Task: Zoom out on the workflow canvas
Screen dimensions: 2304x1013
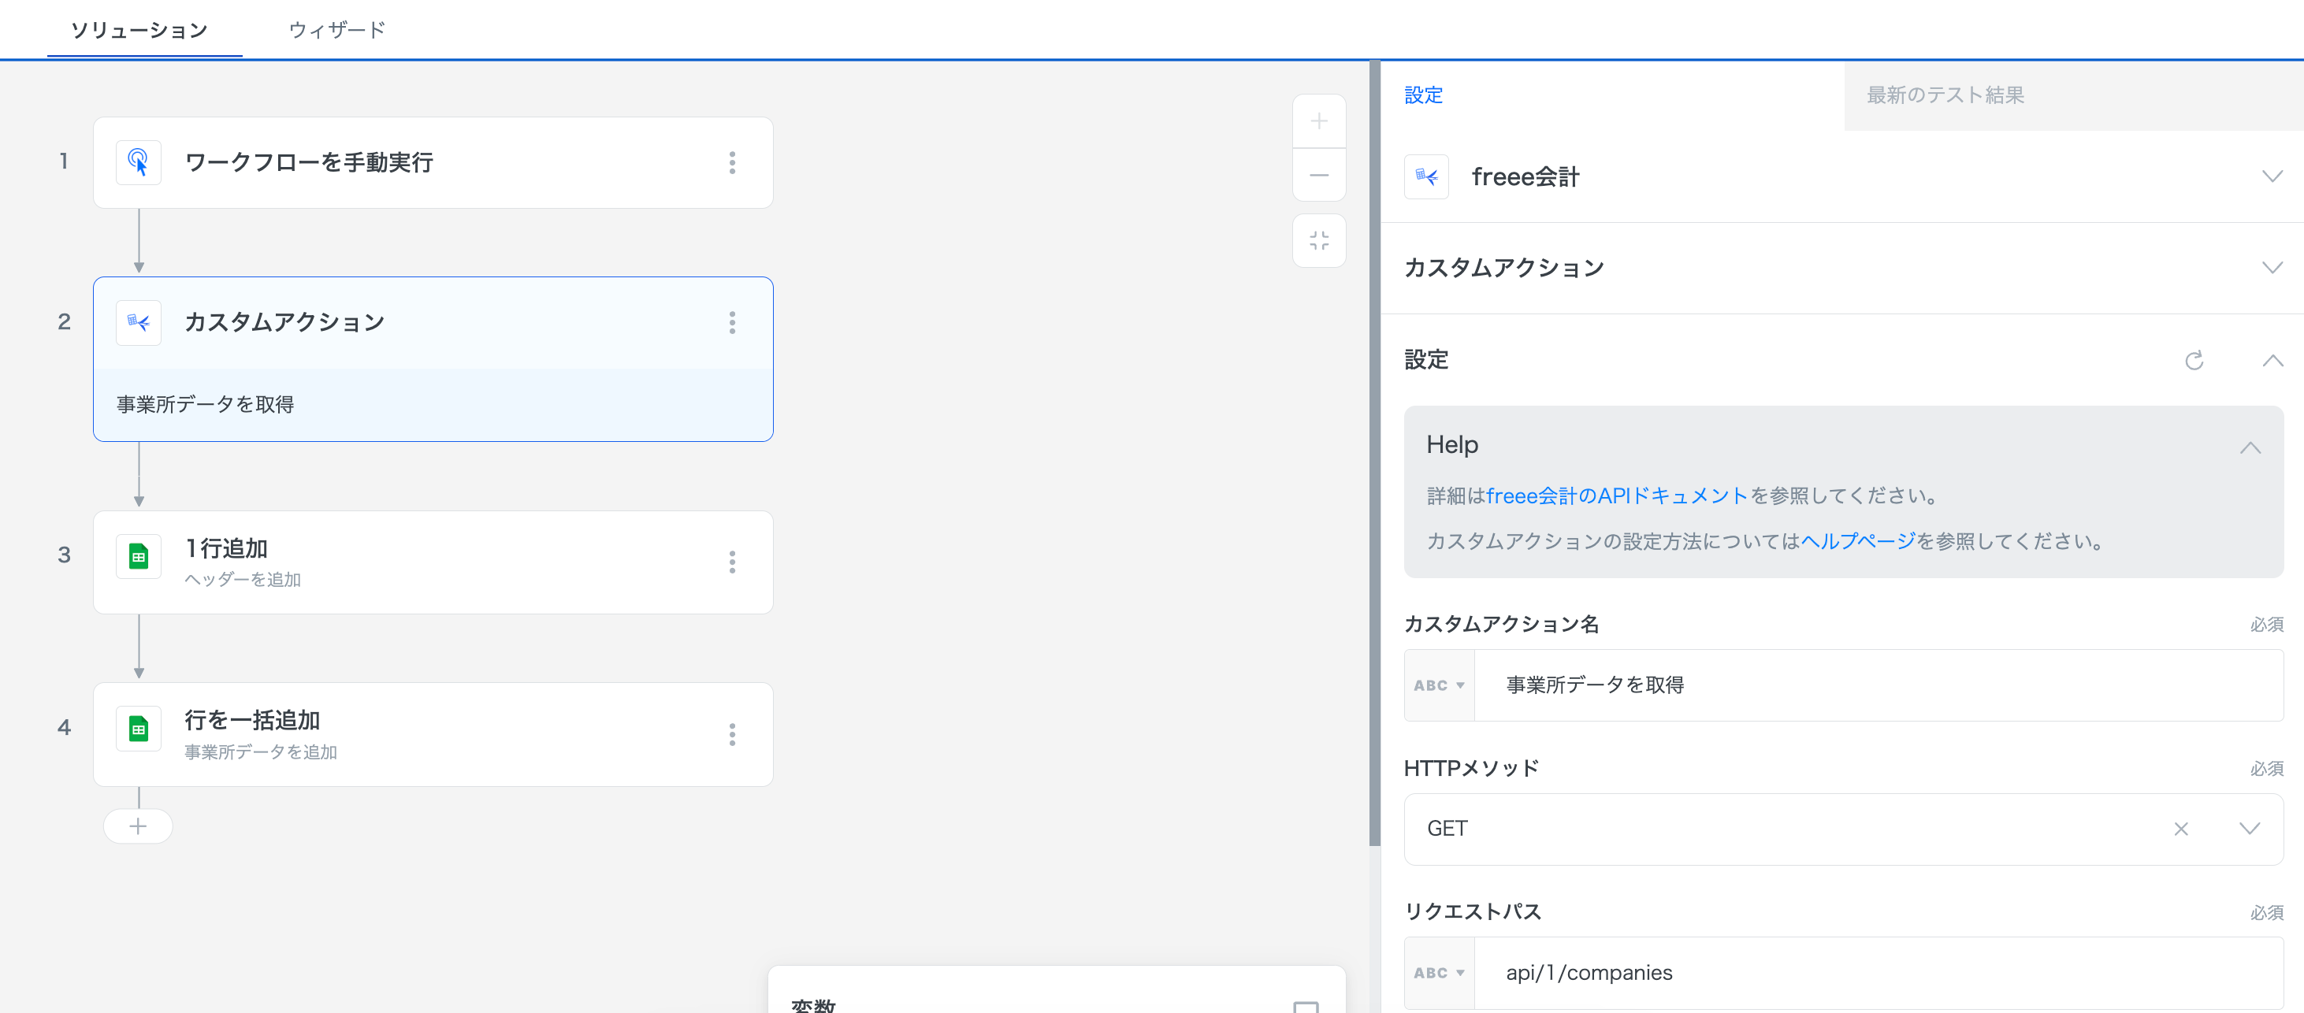Action: [1319, 176]
